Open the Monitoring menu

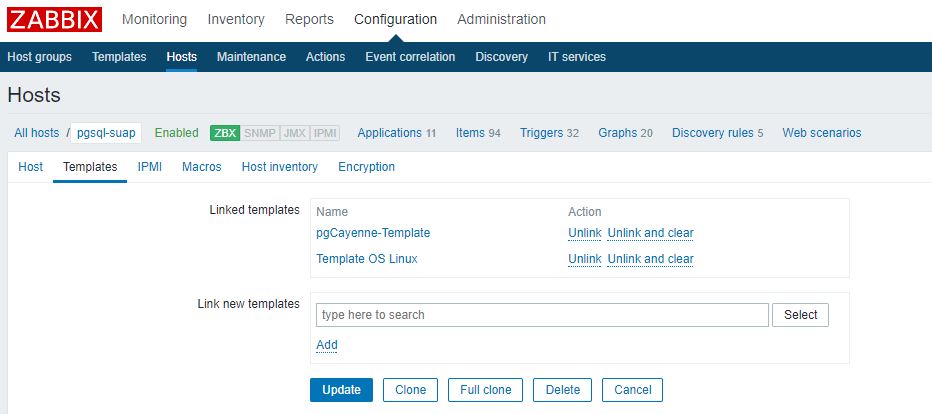pyautogui.click(x=155, y=19)
